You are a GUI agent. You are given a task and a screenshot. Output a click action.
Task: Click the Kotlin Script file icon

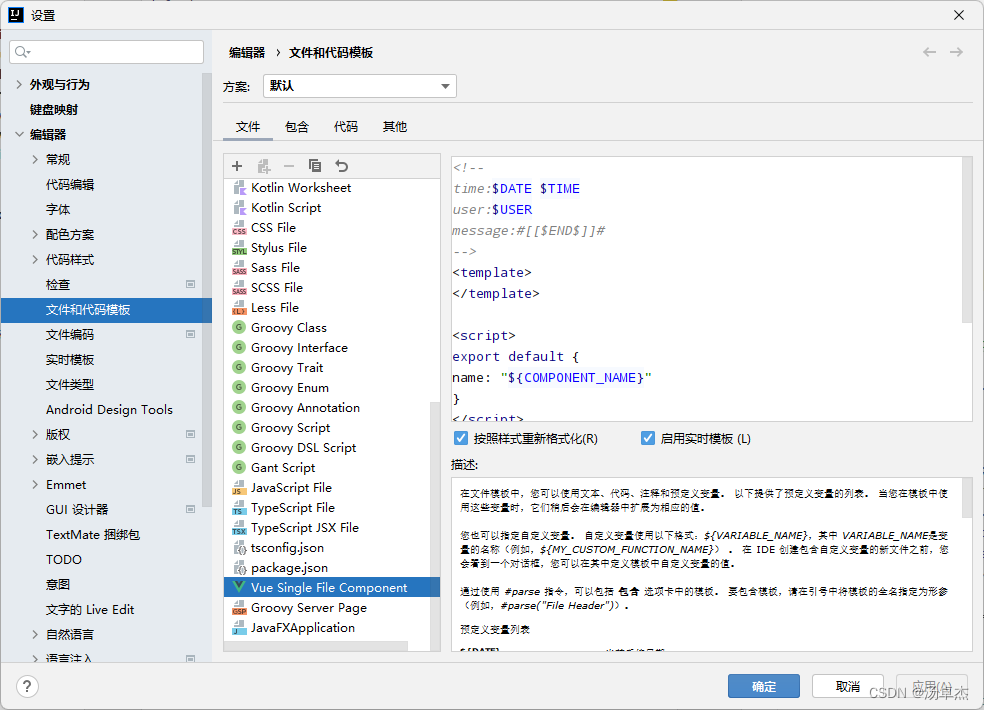click(239, 208)
